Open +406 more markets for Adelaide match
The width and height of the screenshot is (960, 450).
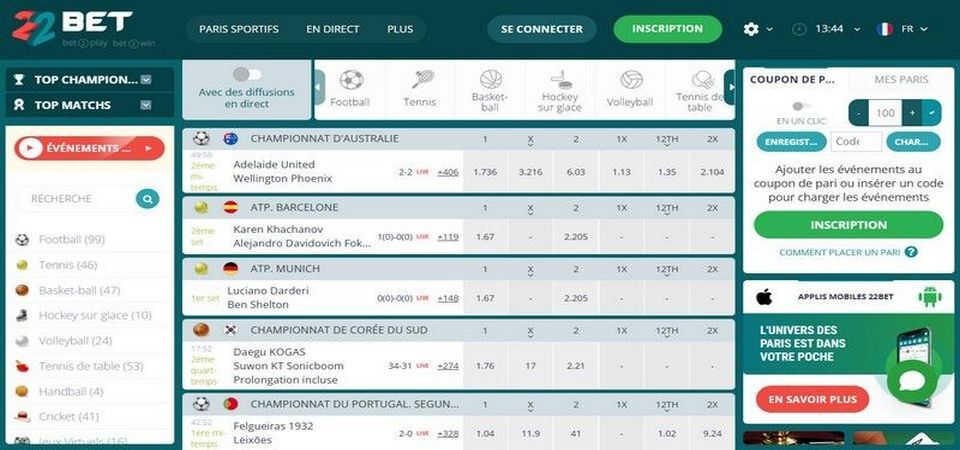pos(448,172)
